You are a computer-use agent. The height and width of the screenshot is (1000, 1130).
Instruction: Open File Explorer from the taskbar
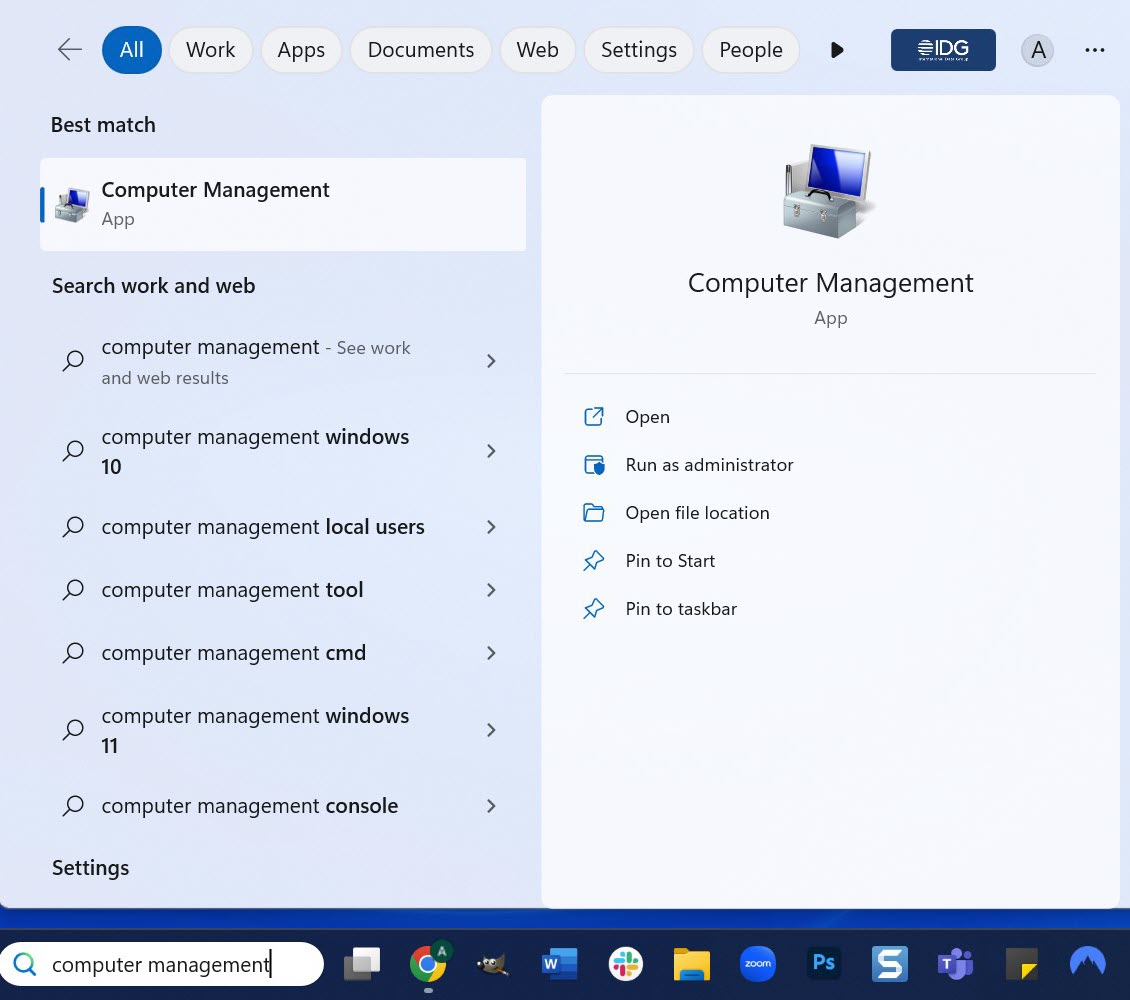691,964
